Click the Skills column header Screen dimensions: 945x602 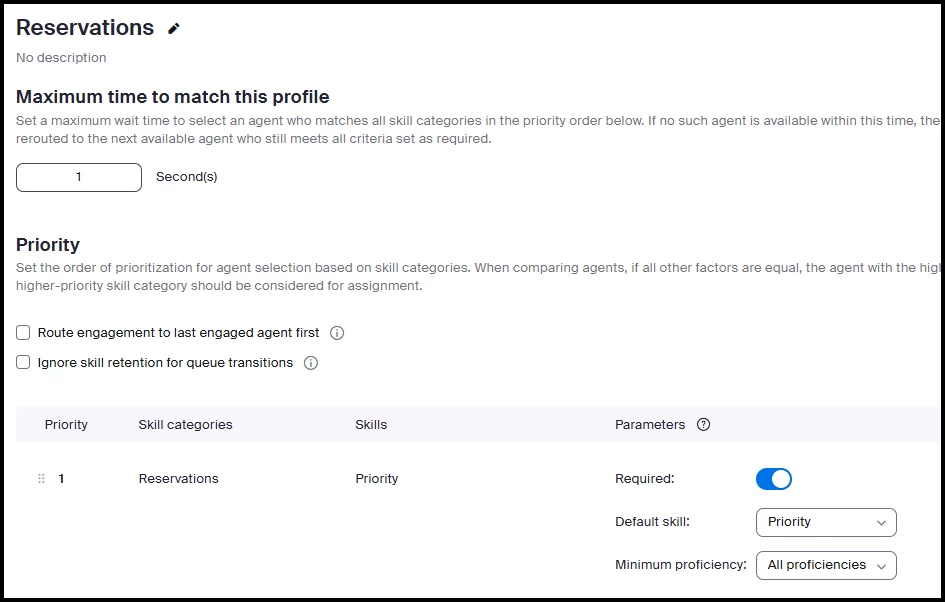(x=371, y=425)
